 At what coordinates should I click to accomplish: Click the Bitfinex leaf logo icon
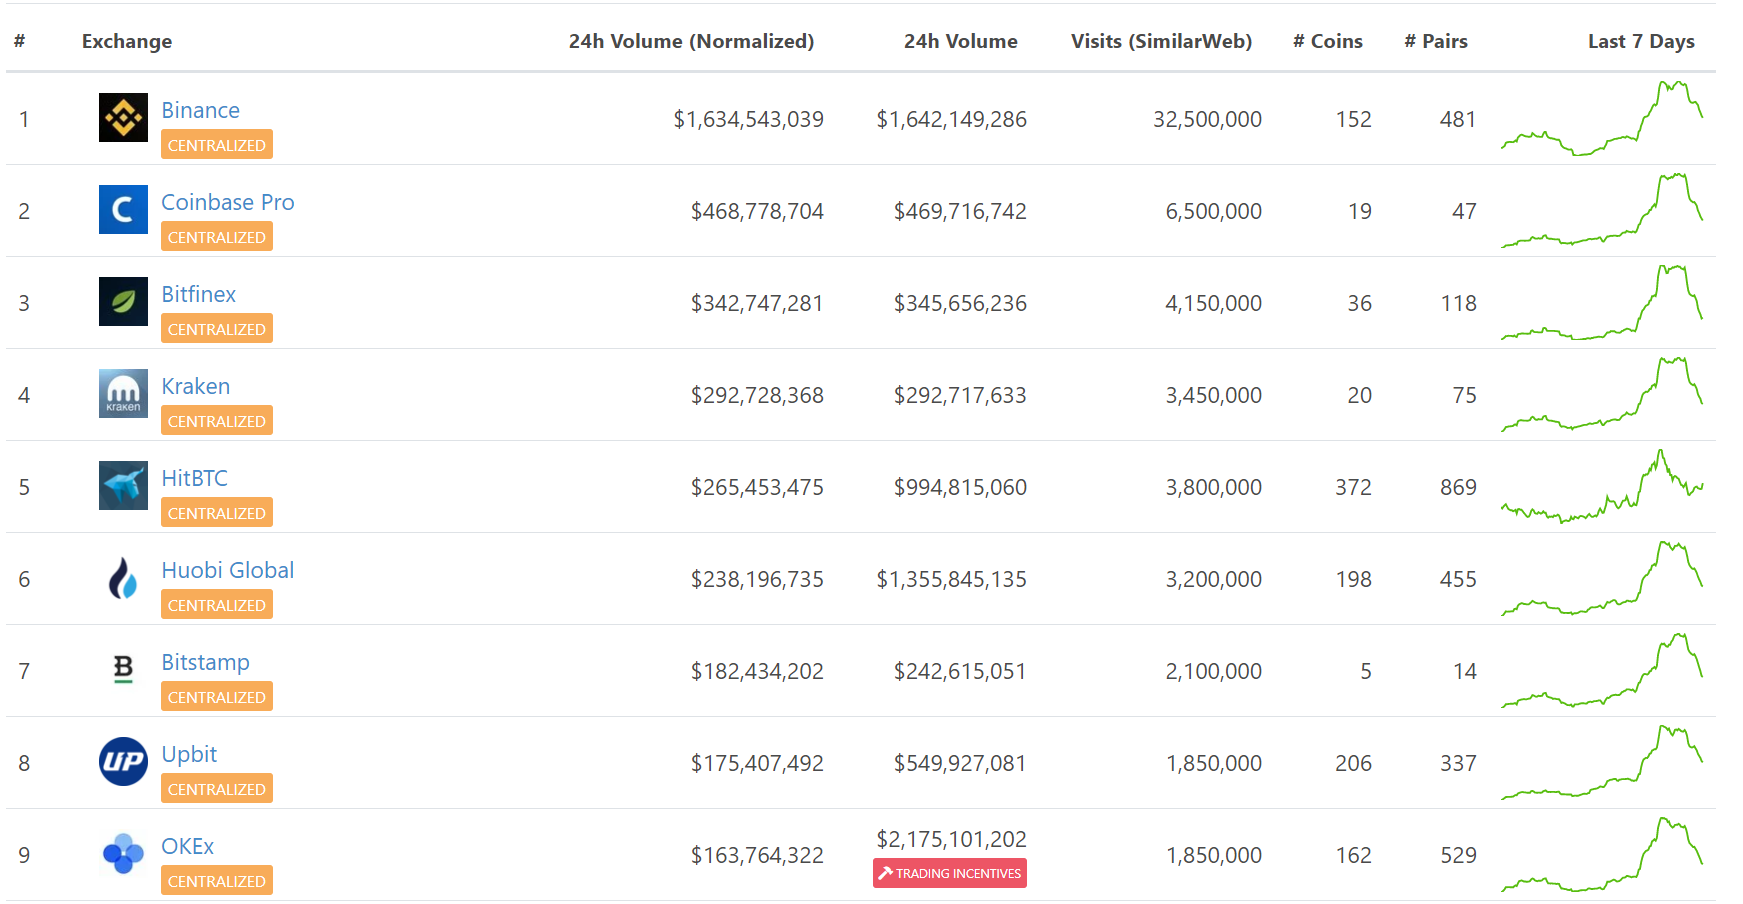(123, 302)
